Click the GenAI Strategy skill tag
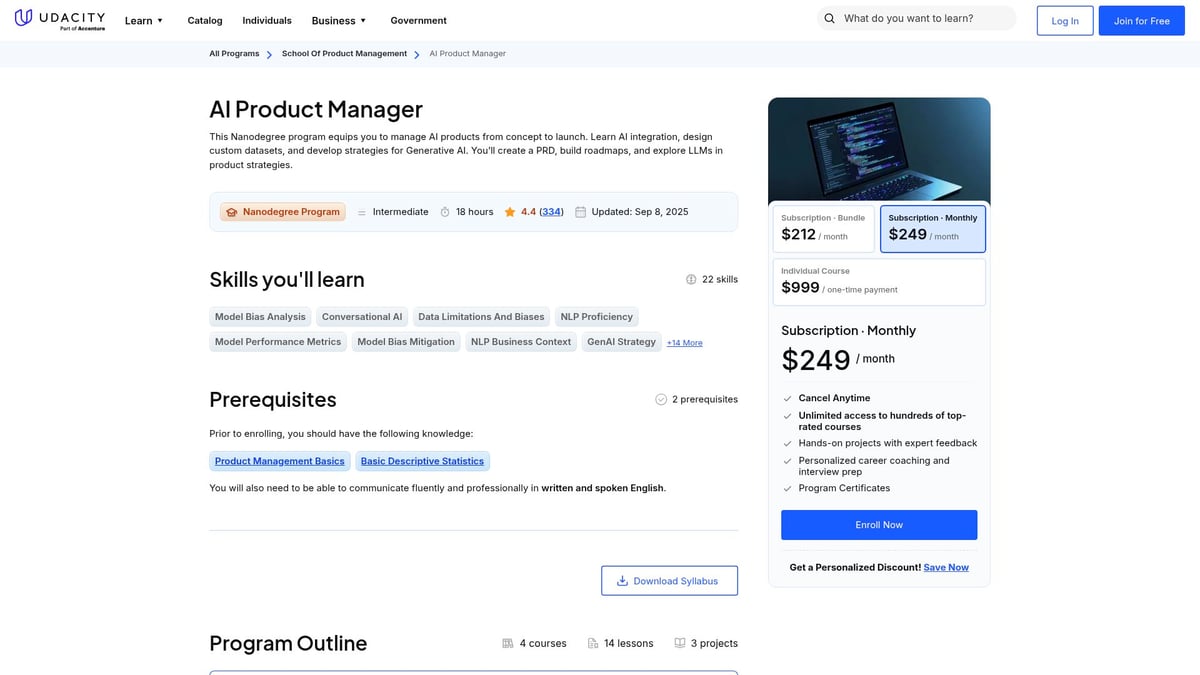Image resolution: width=1200 pixels, height=675 pixels. [x=622, y=342]
